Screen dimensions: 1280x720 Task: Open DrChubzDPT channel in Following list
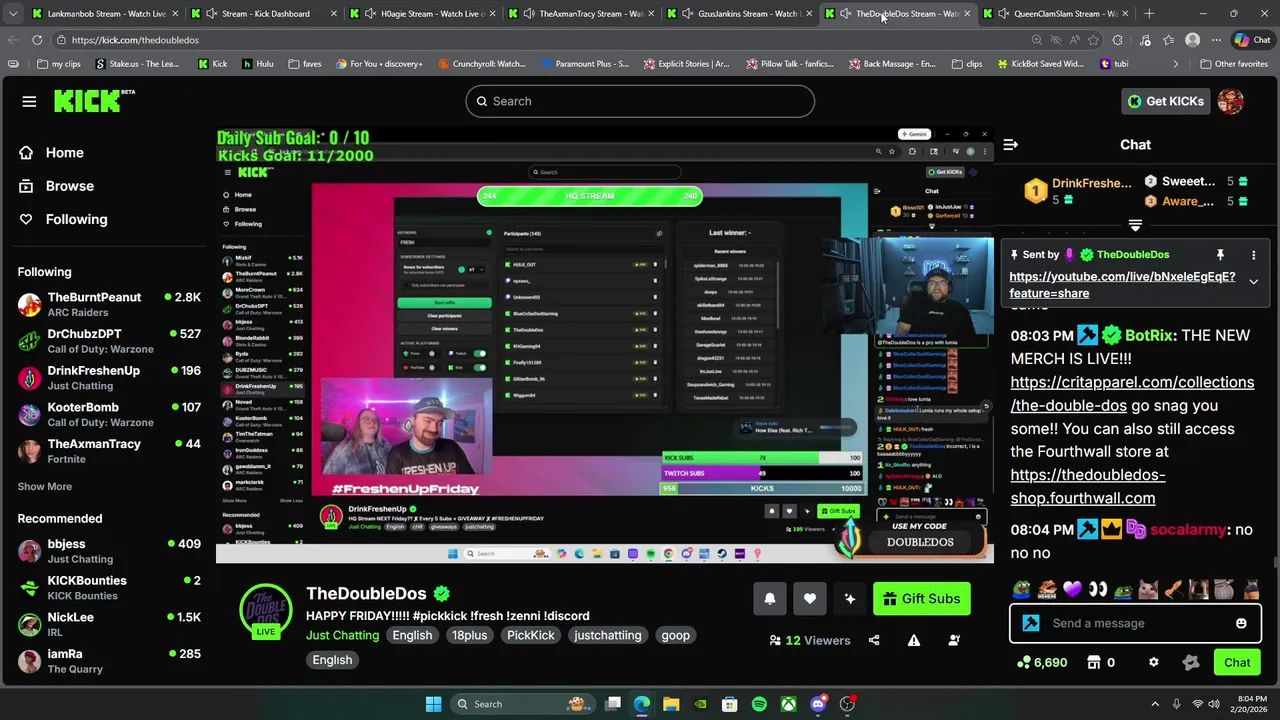[108, 341]
